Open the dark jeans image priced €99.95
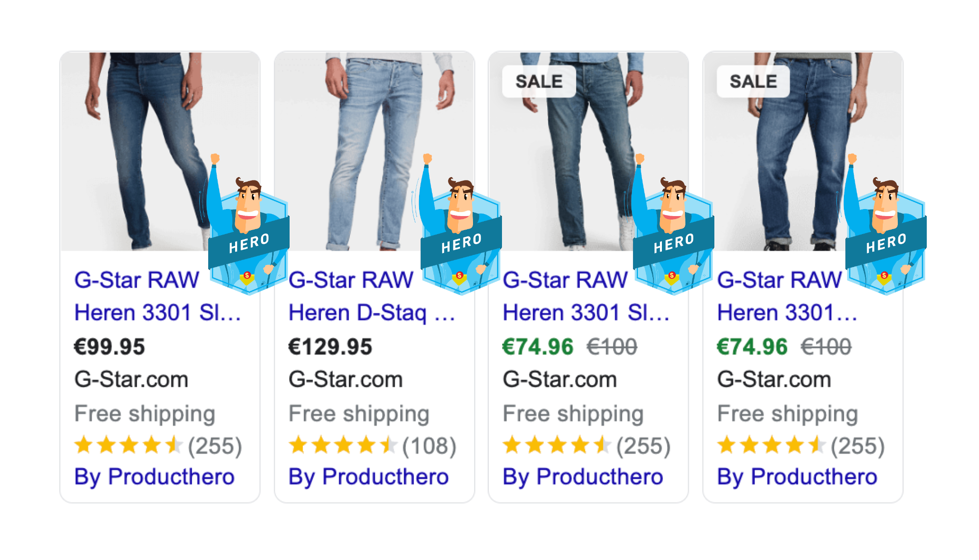 tap(160, 152)
